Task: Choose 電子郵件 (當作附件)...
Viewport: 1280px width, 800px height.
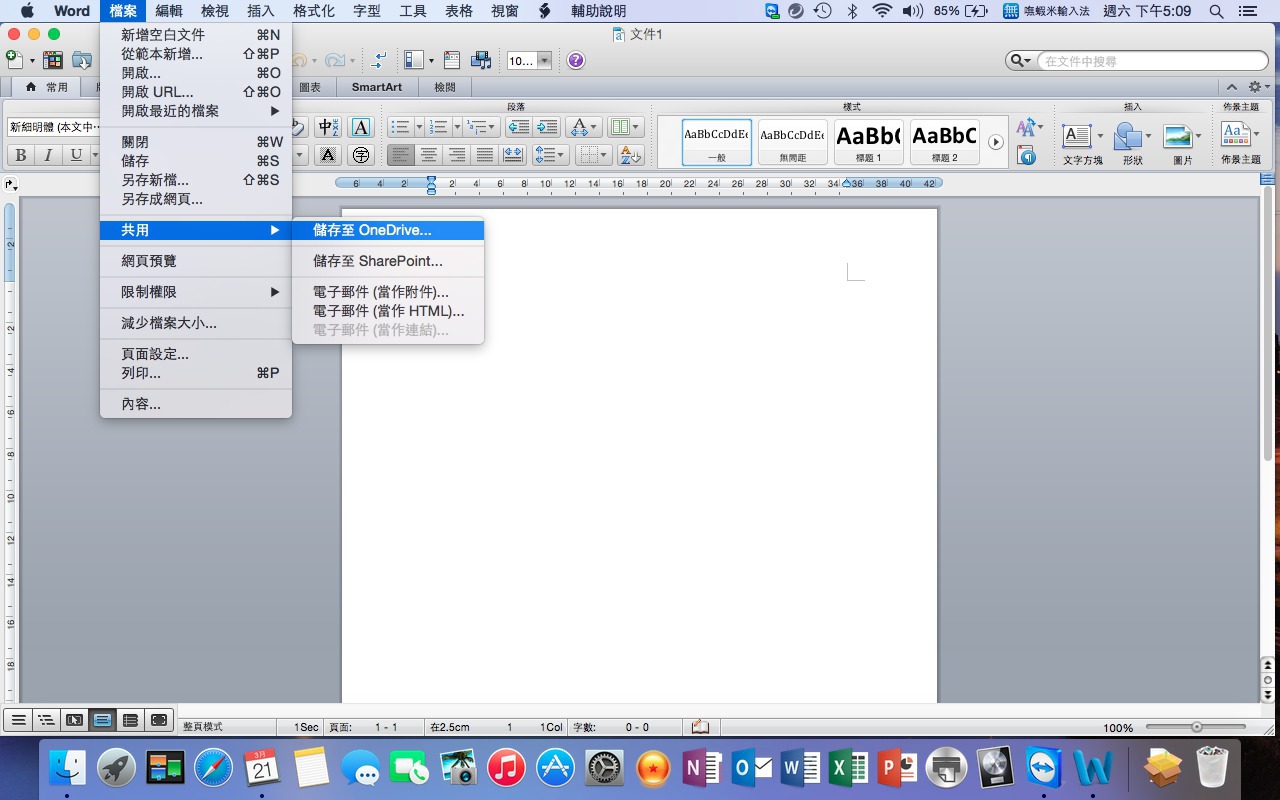Action: 388,292
